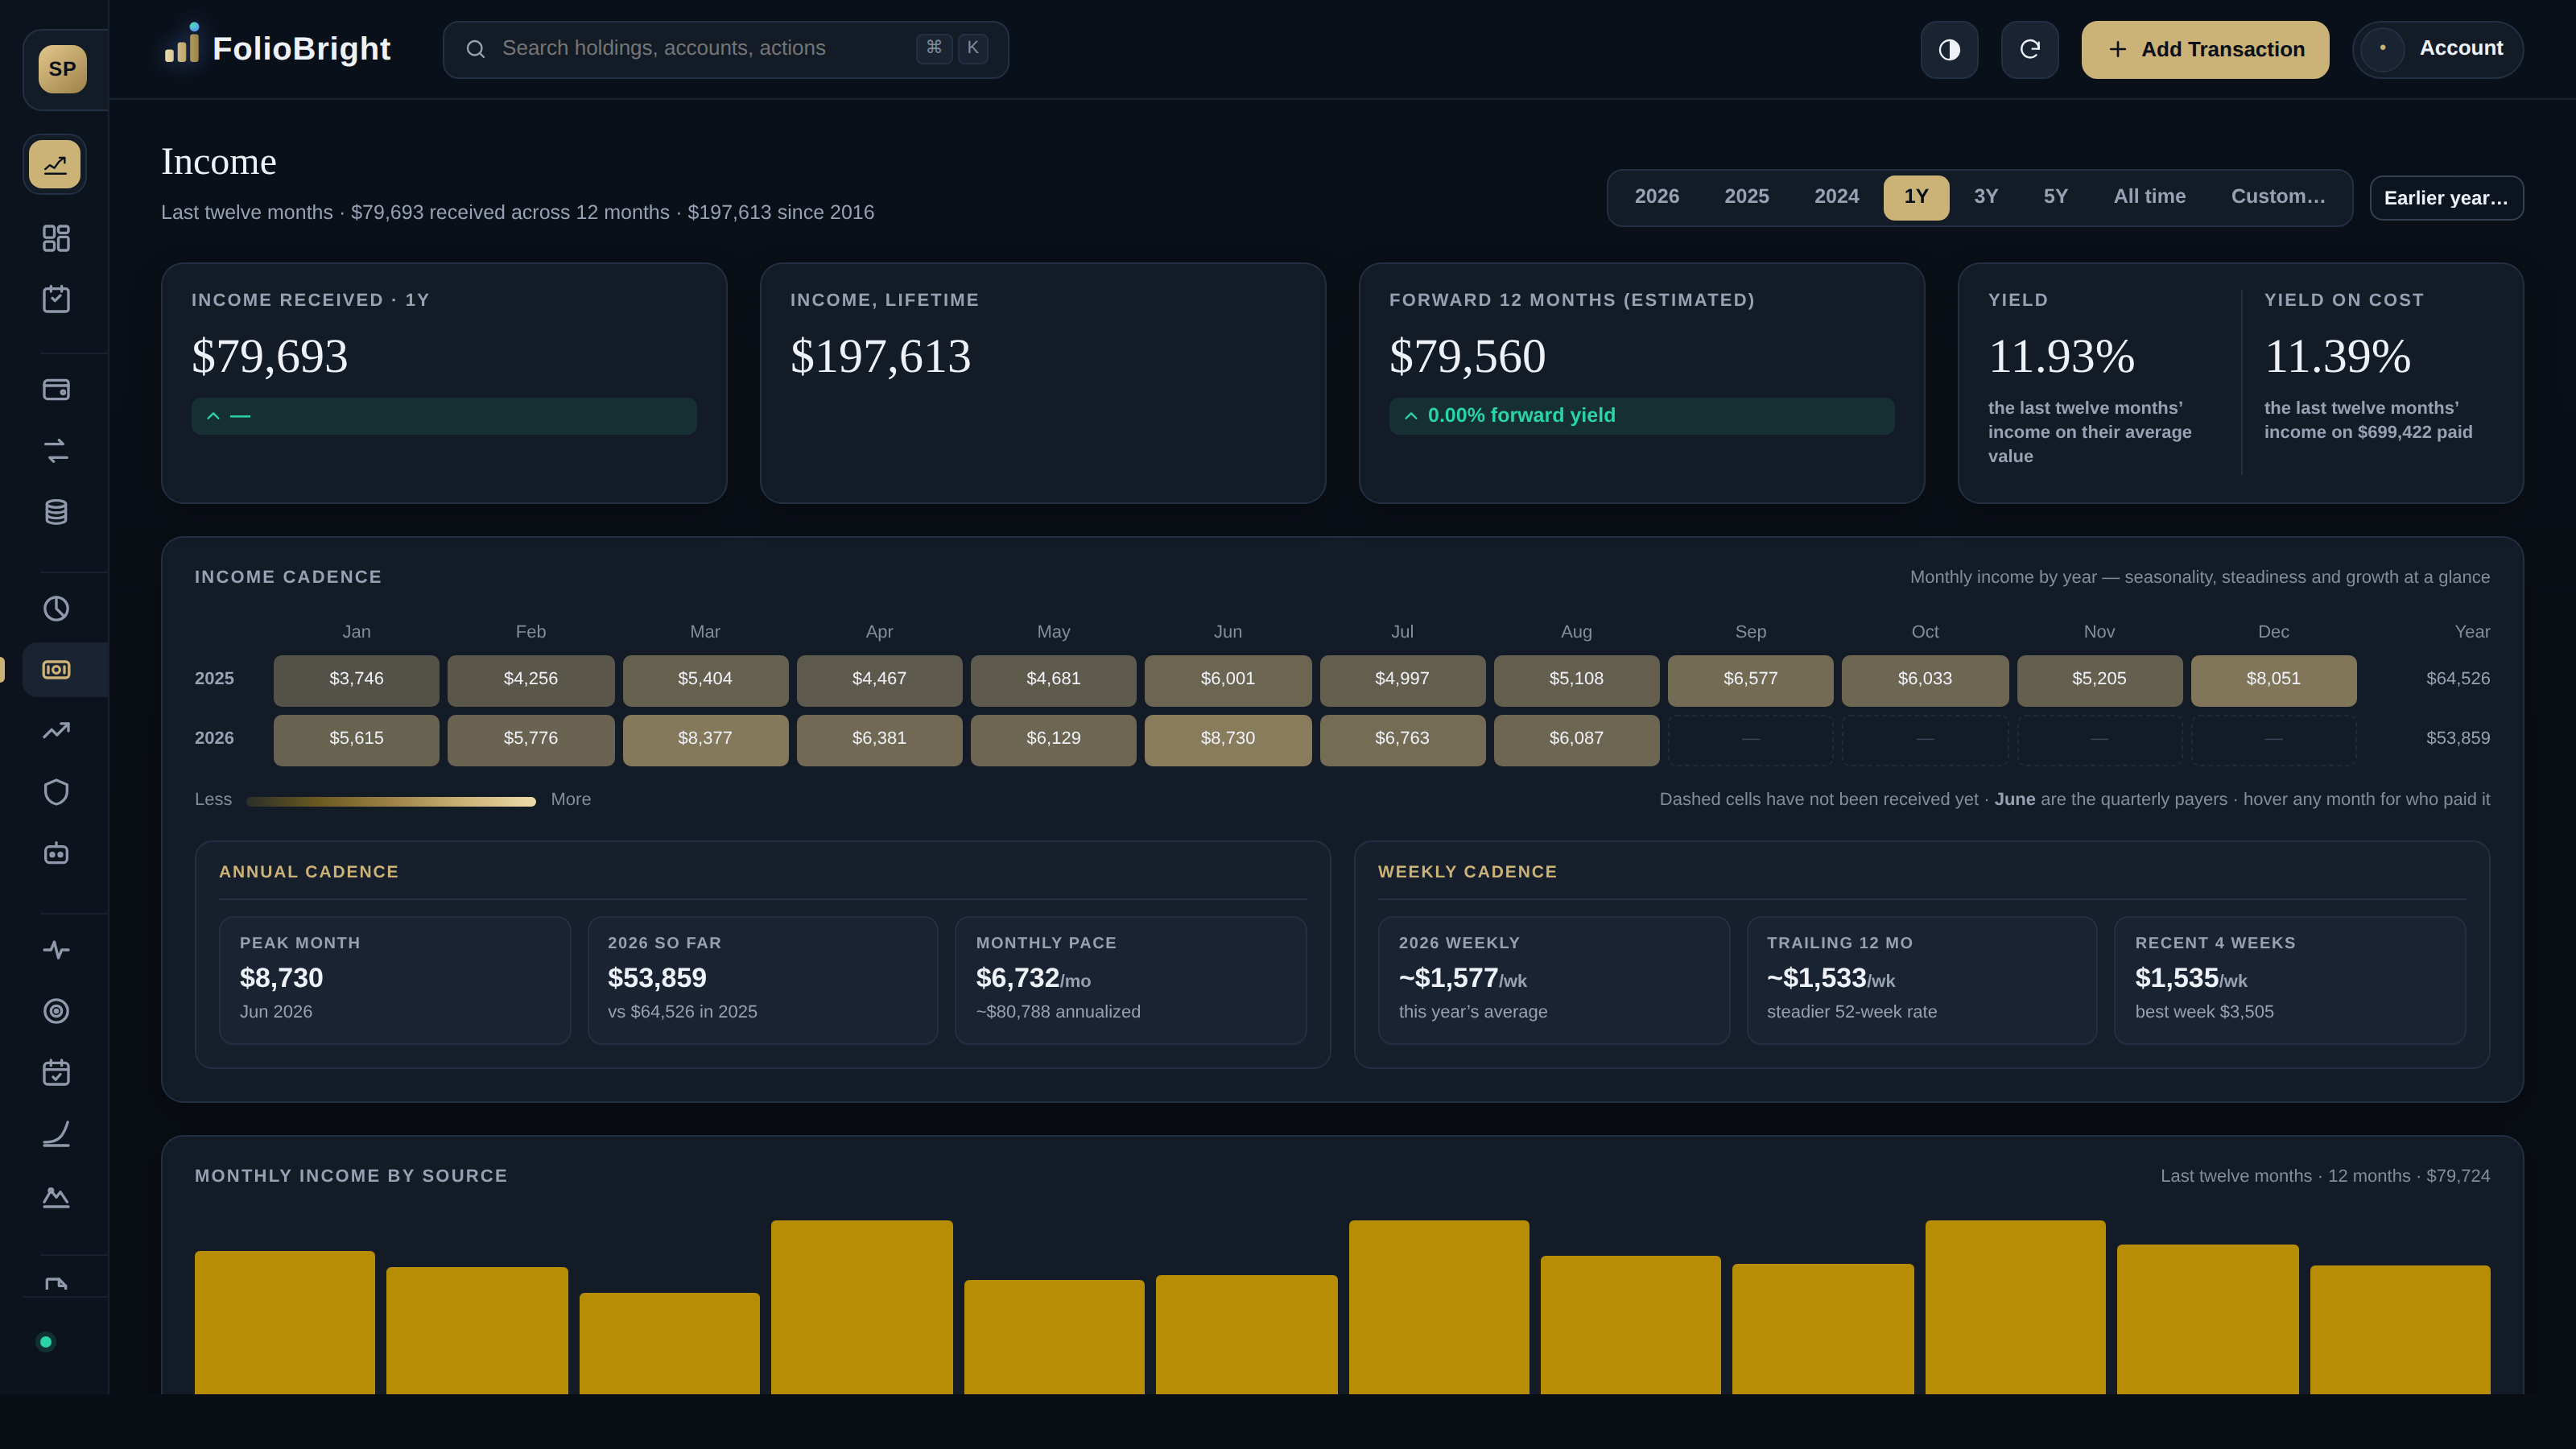Open the area chart sidebar icon
The height and width of the screenshot is (1449, 2576).
(x=56, y=1196)
